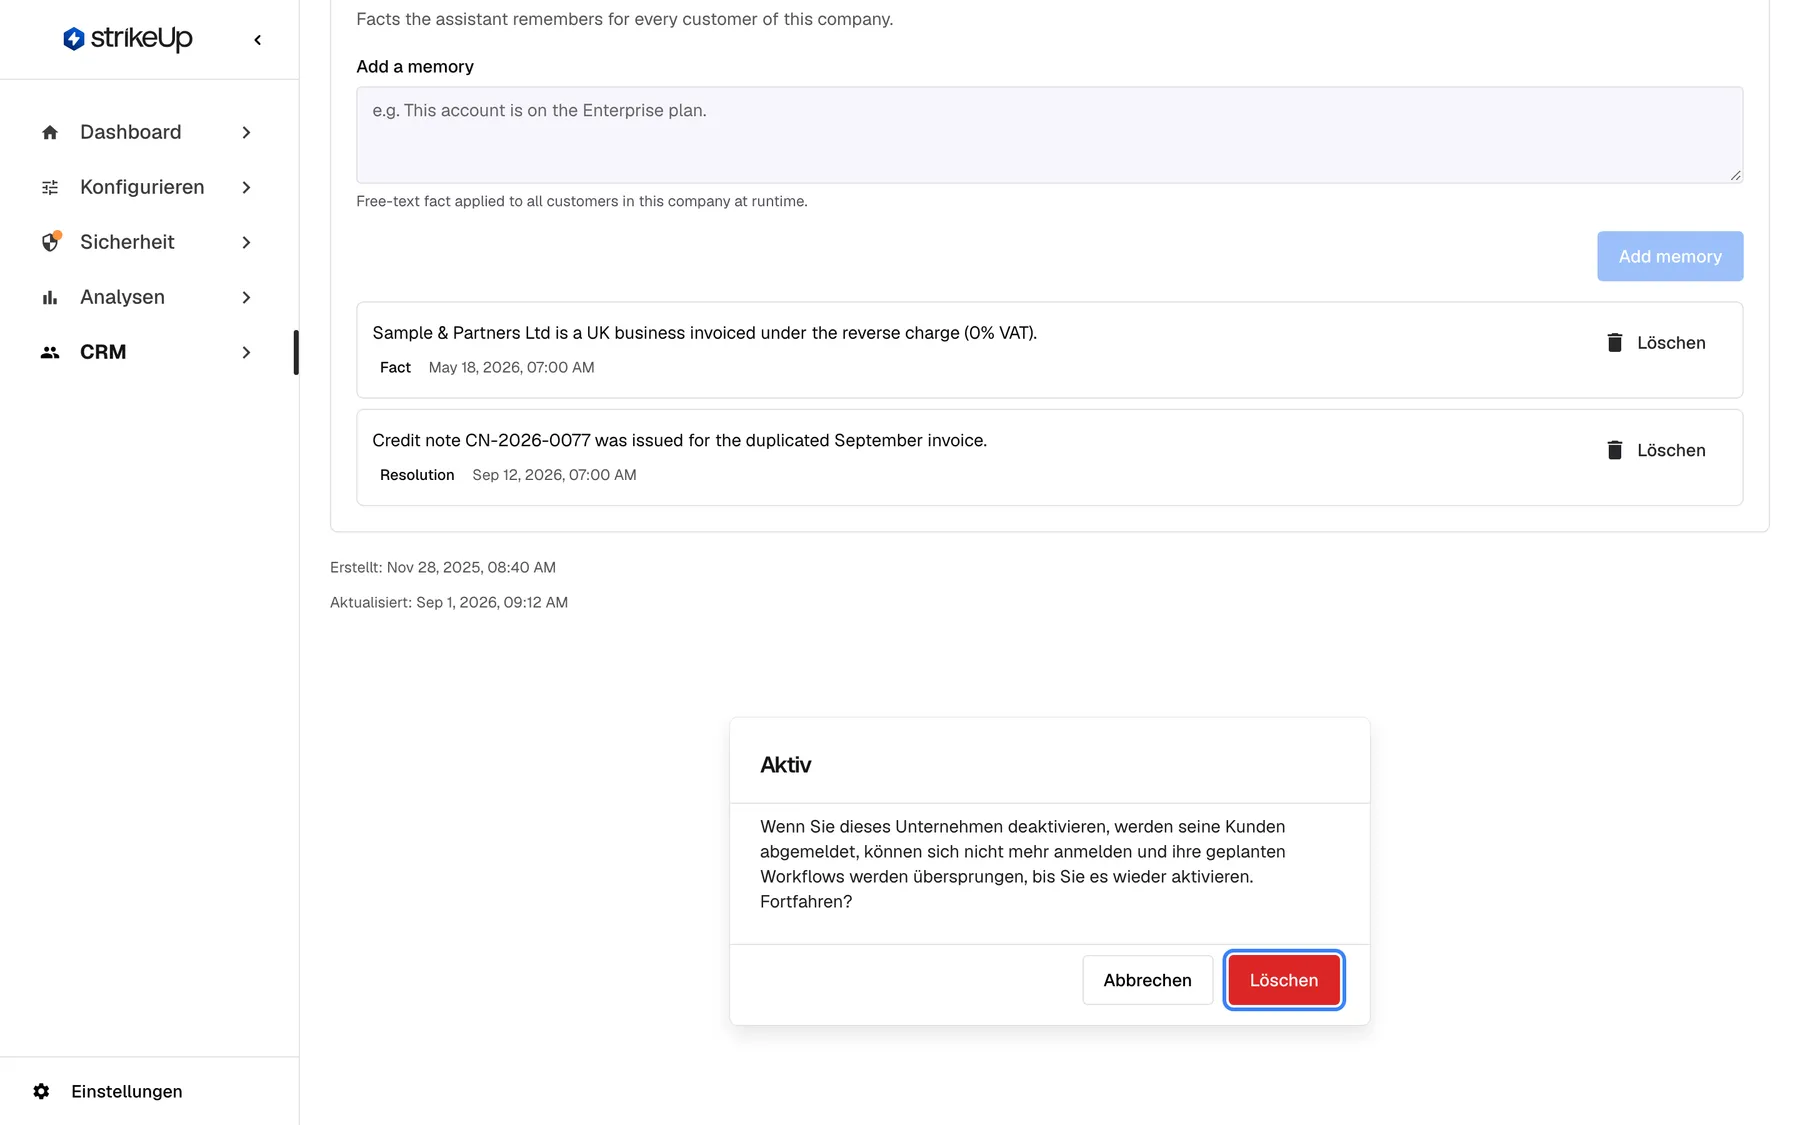Click the 'Free-text fact applied' helper text
The width and height of the screenshot is (1800, 1125).
tap(582, 201)
